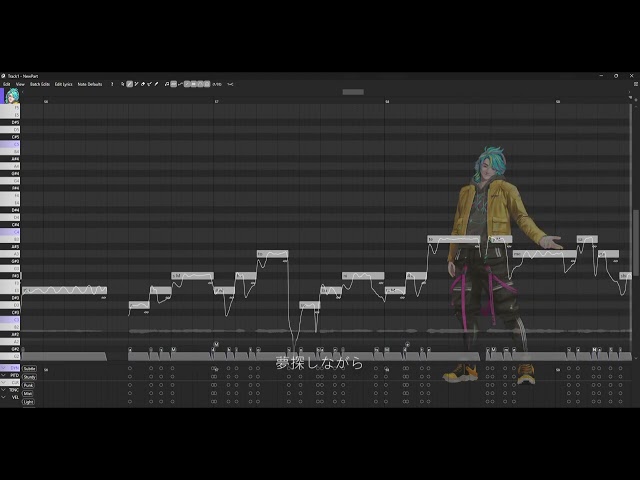Screen dimensions: 640x480
Task: Click the Sturdy voice color button
Action: (29, 377)
